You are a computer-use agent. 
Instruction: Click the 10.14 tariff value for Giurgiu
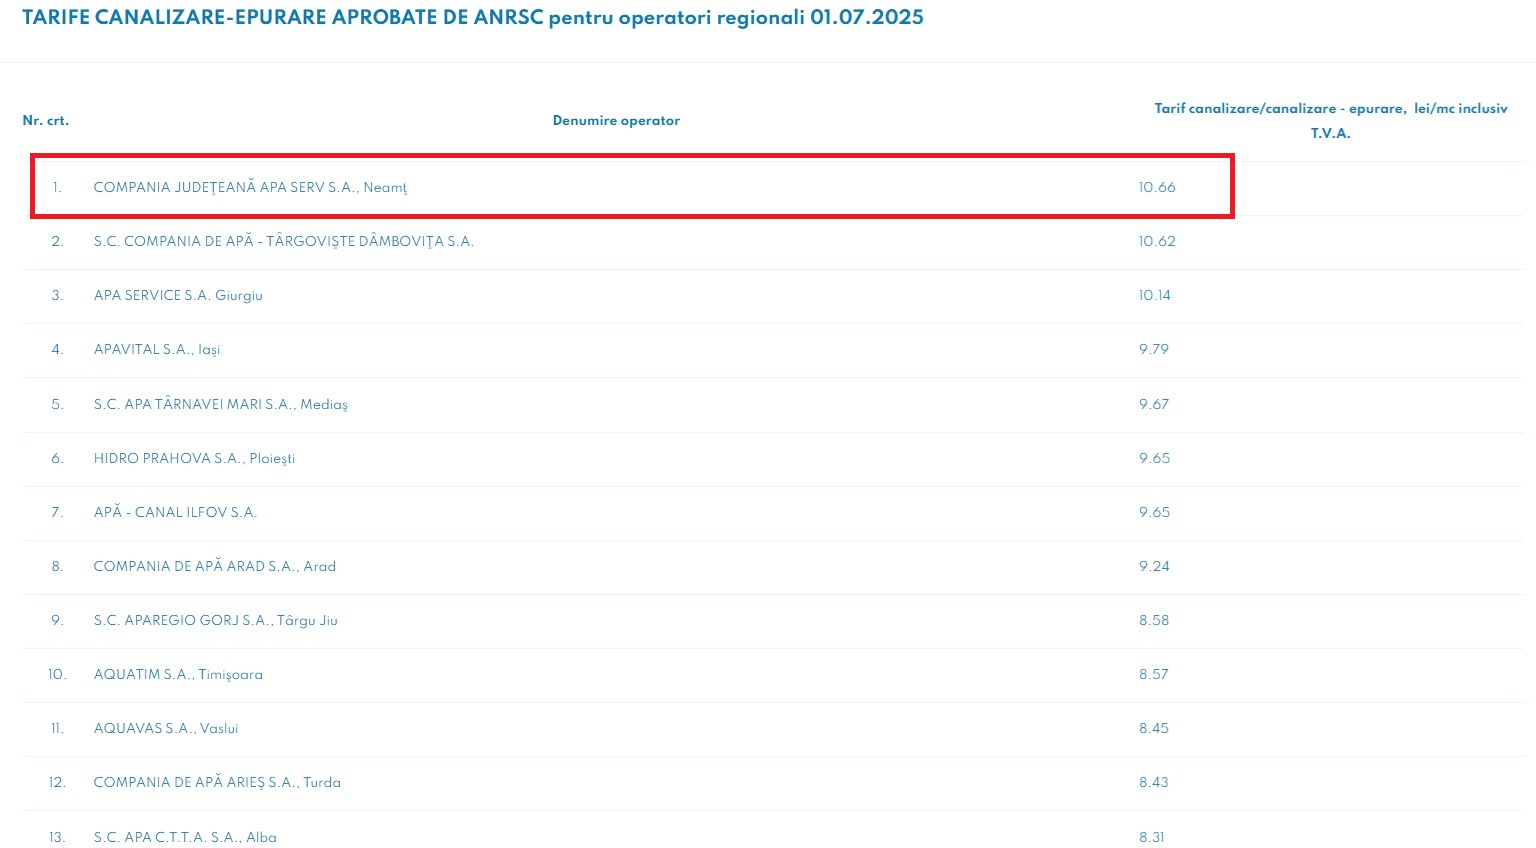pyautogui.click(x=1154, y=296)
